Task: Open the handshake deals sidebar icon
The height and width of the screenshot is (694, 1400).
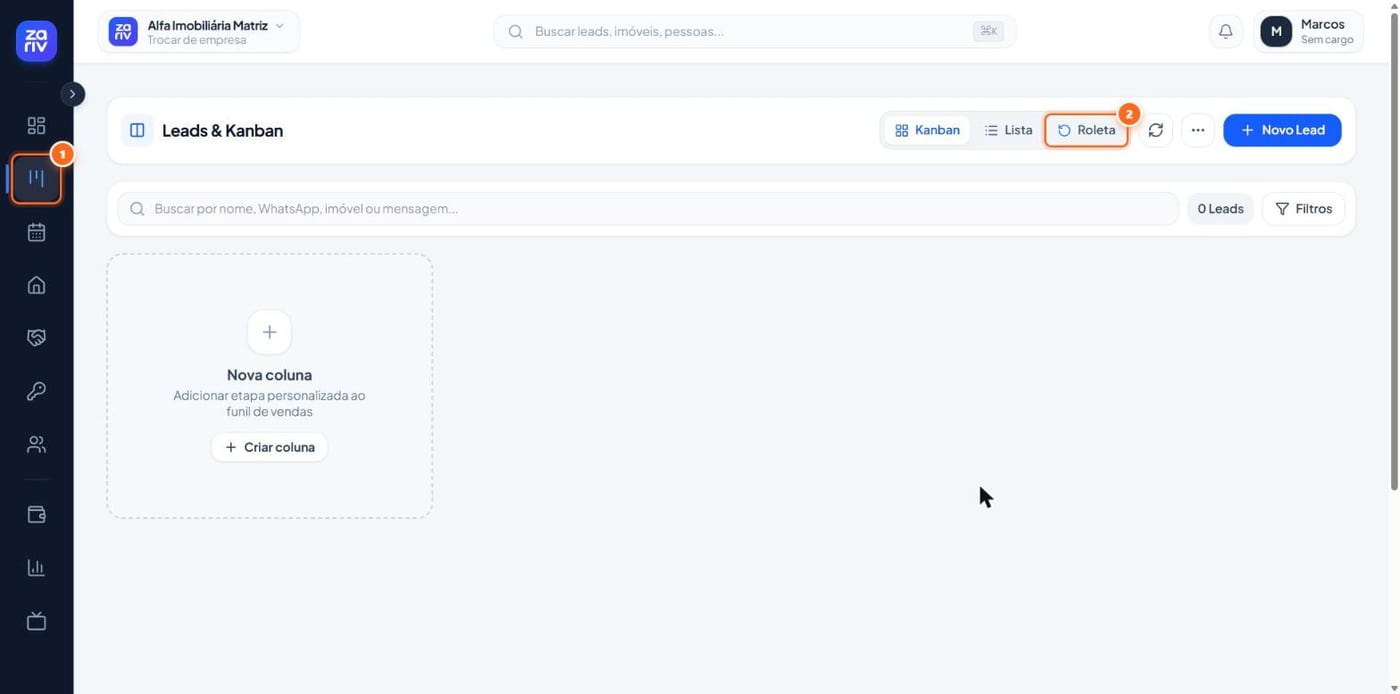Action: pos(36,338)
